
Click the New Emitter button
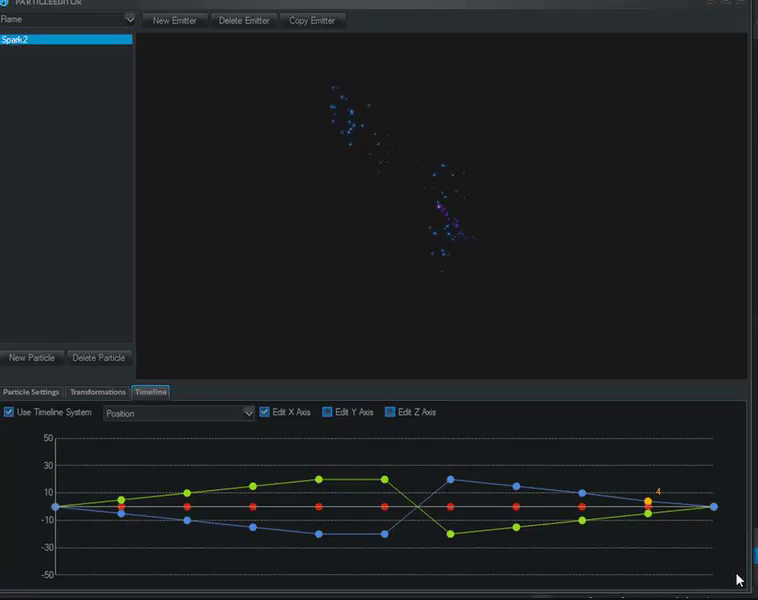click(x=175, y=21)
